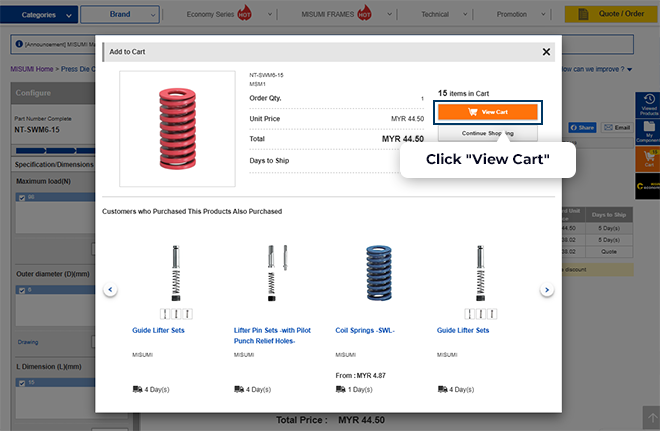660x431 pixels.
Task: Click Continue Shopping button
Action: click(x=487, y=133)
